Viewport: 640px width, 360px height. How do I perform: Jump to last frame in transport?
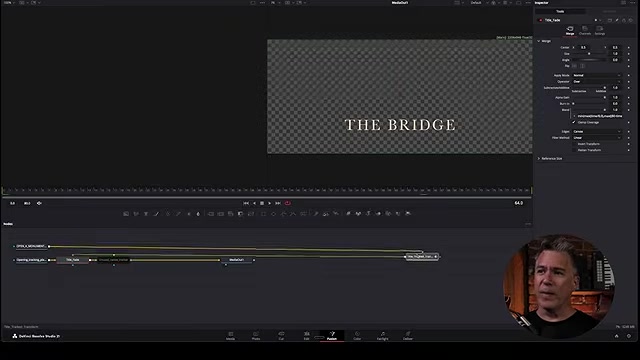[278, 203]
